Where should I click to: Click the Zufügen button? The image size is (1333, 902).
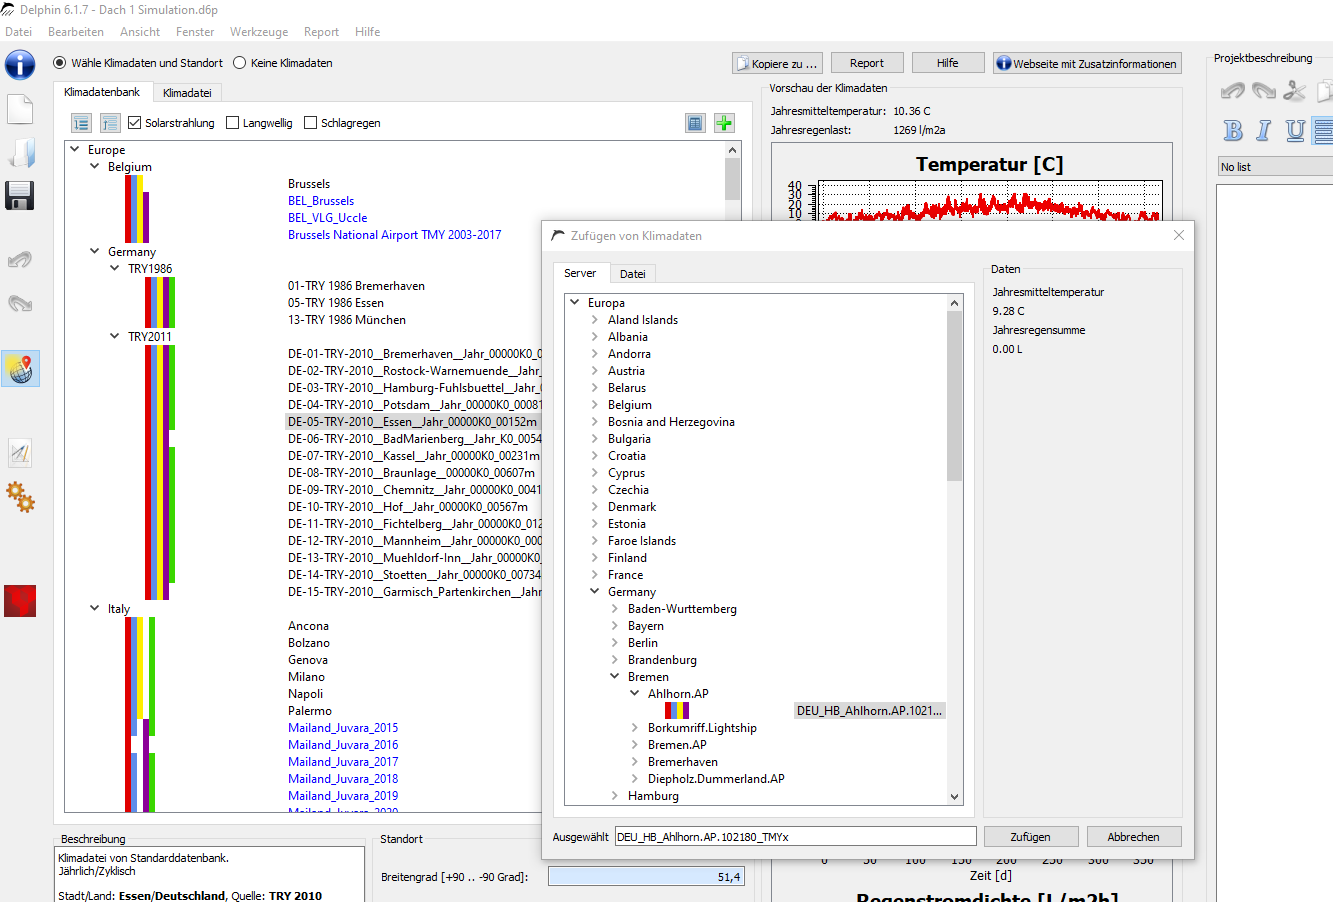coord(1030,837)
